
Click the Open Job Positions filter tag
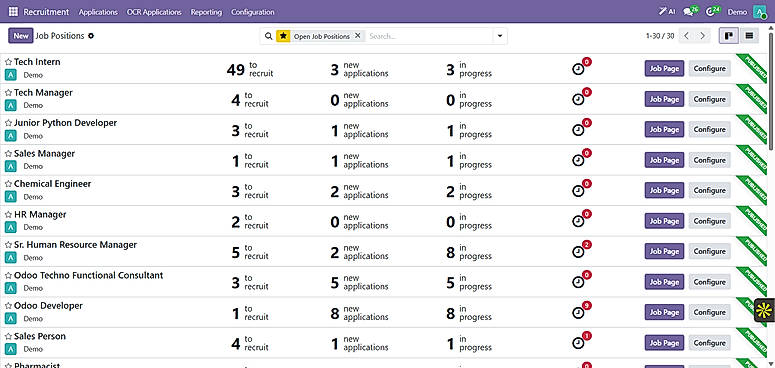point(321,36)
